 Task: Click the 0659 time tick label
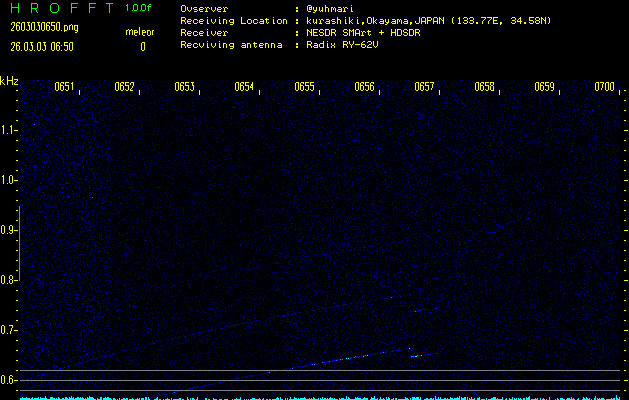[x=544, y=87]
